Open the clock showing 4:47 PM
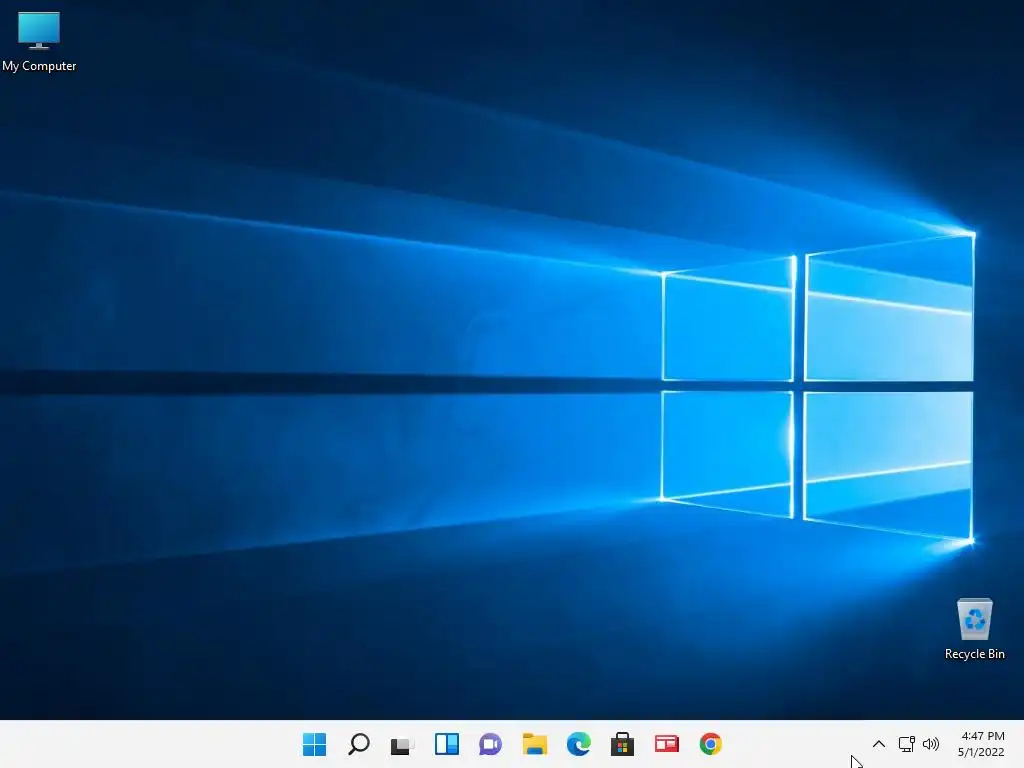Viewport: 1024px width, 768px height. click(982, 736)
